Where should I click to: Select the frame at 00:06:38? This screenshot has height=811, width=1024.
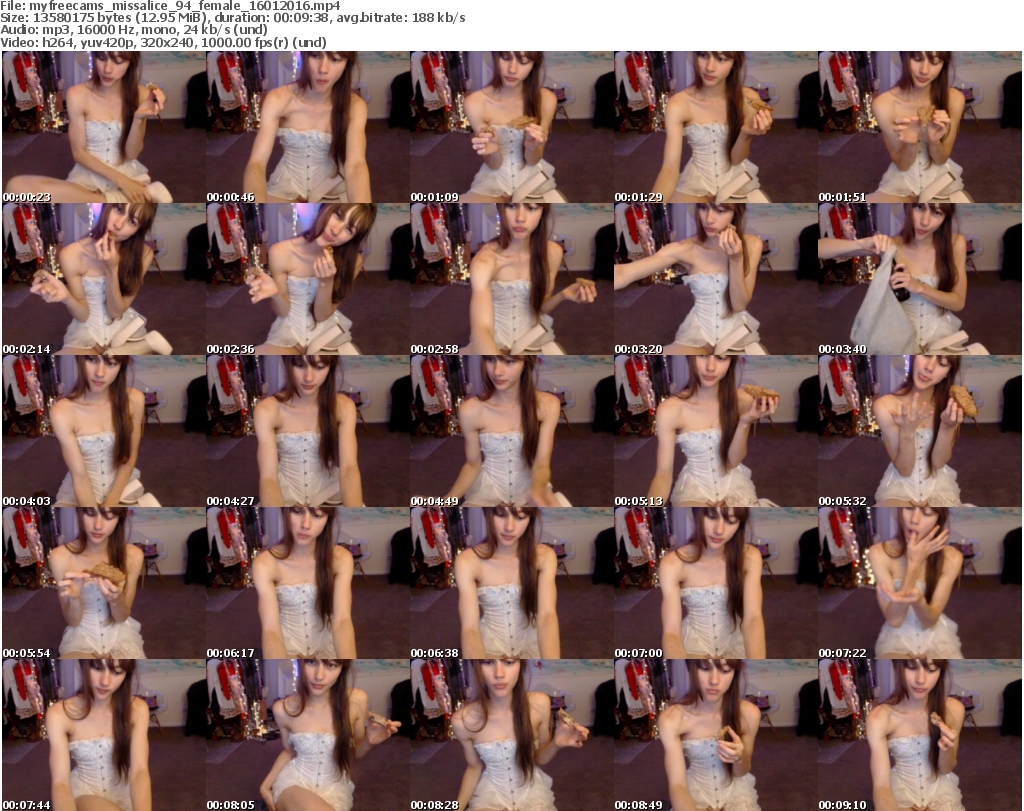point(511,583)
